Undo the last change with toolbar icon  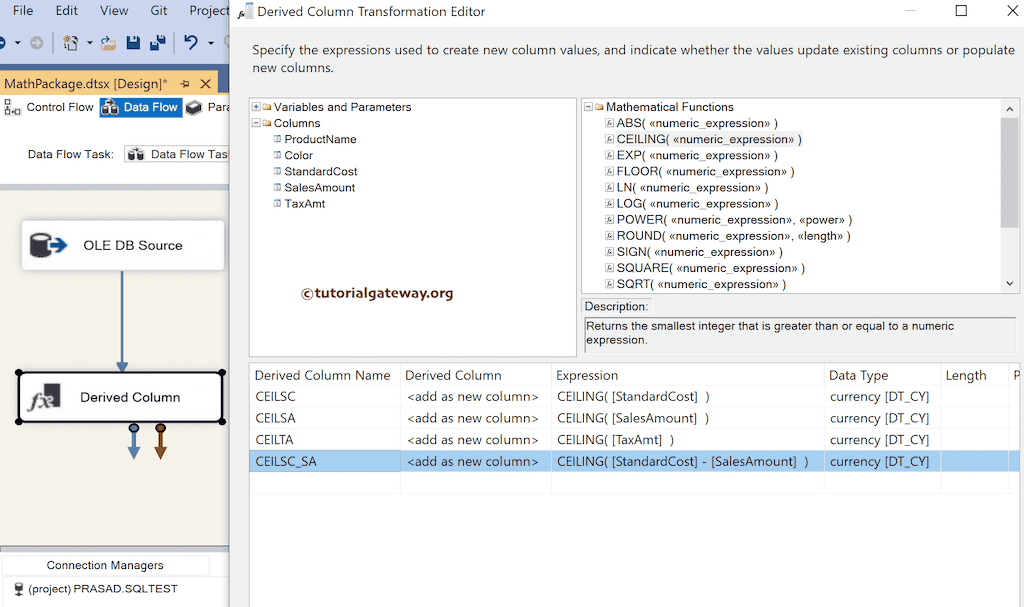pyautogui.click(x=190, y=42)
